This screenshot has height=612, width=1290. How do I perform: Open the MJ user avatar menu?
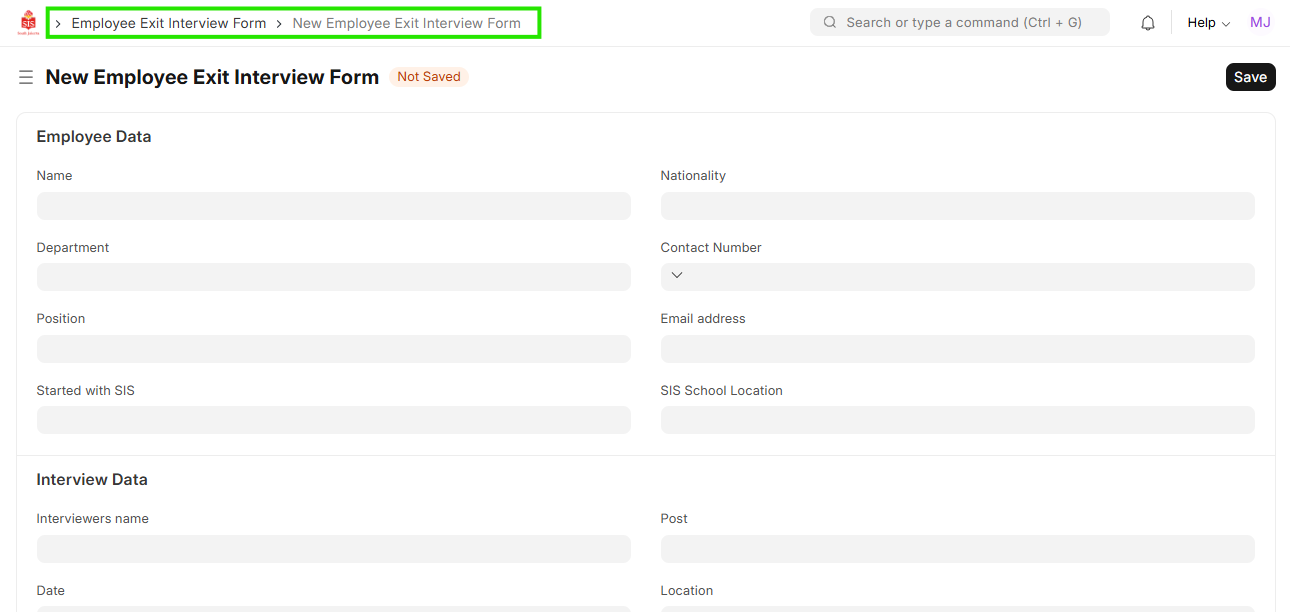pyautogui.click(x=1260, y=22)
